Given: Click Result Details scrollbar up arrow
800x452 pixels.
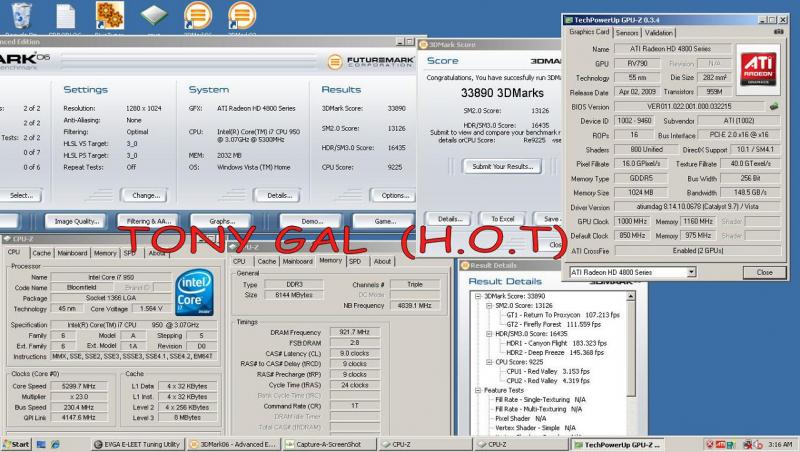Looking at the screenshot, I should 631,296.
